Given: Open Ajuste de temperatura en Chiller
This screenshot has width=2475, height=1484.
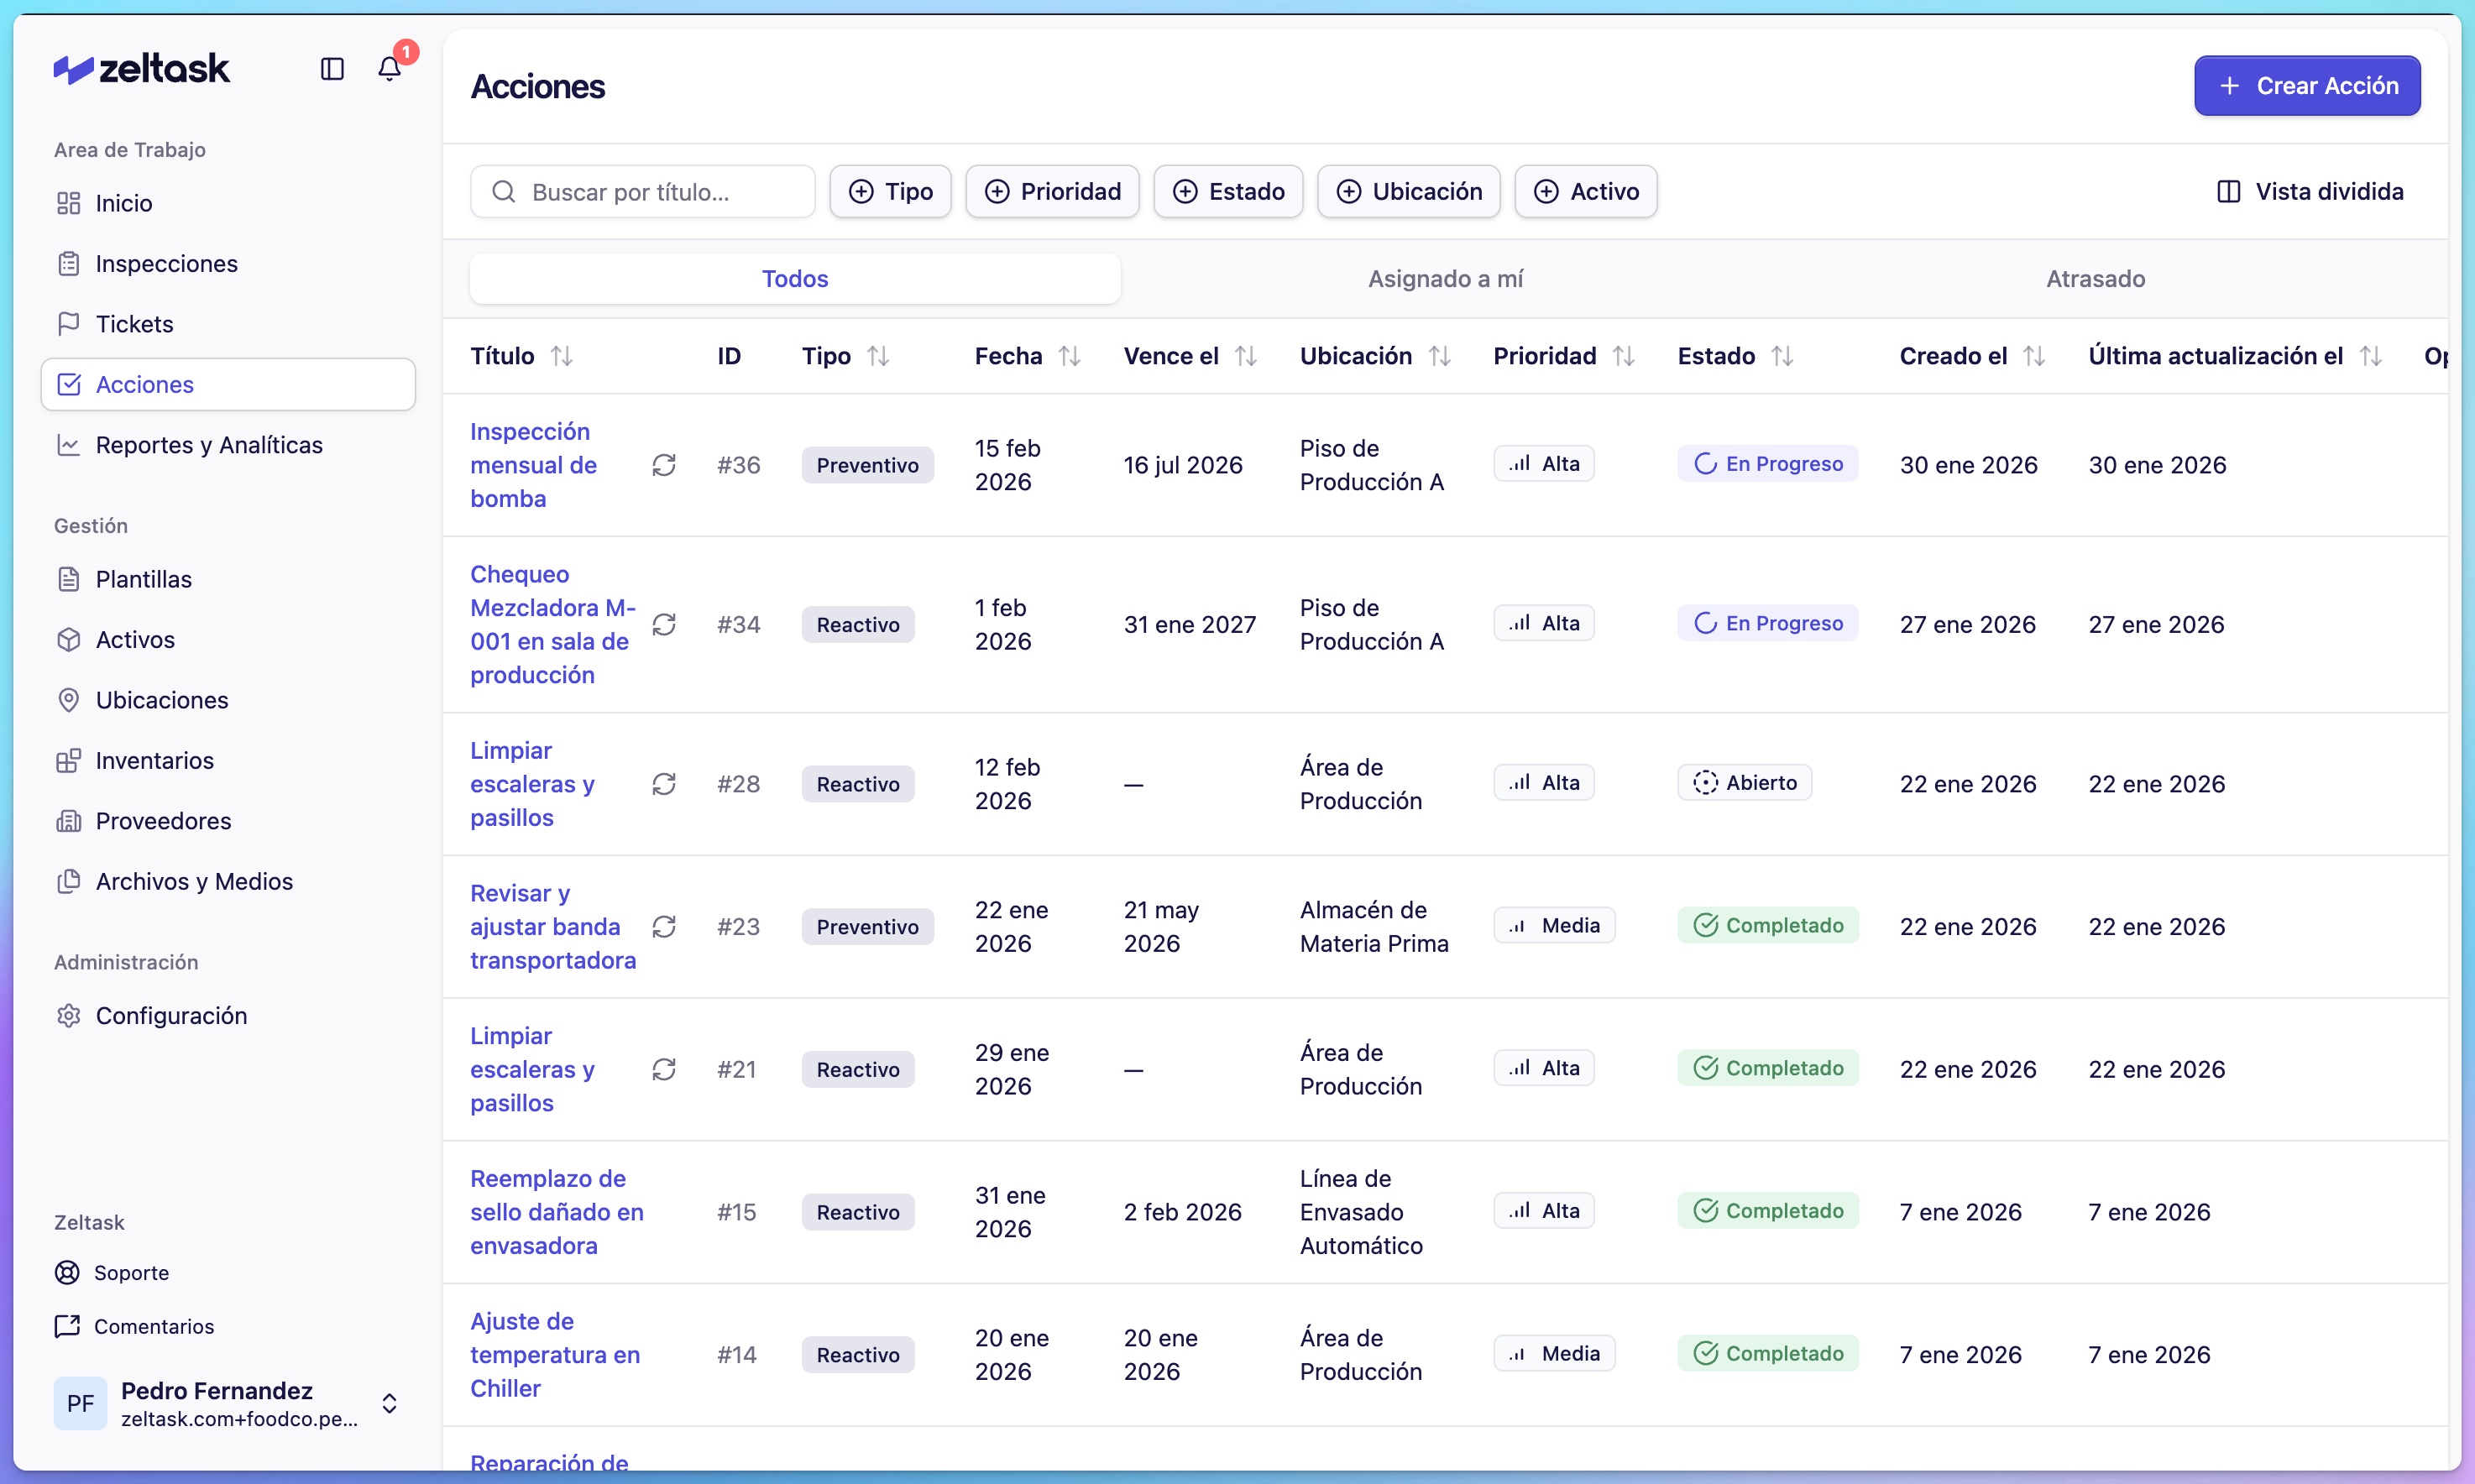Looking at the screenshot, I should (555, 1355).
